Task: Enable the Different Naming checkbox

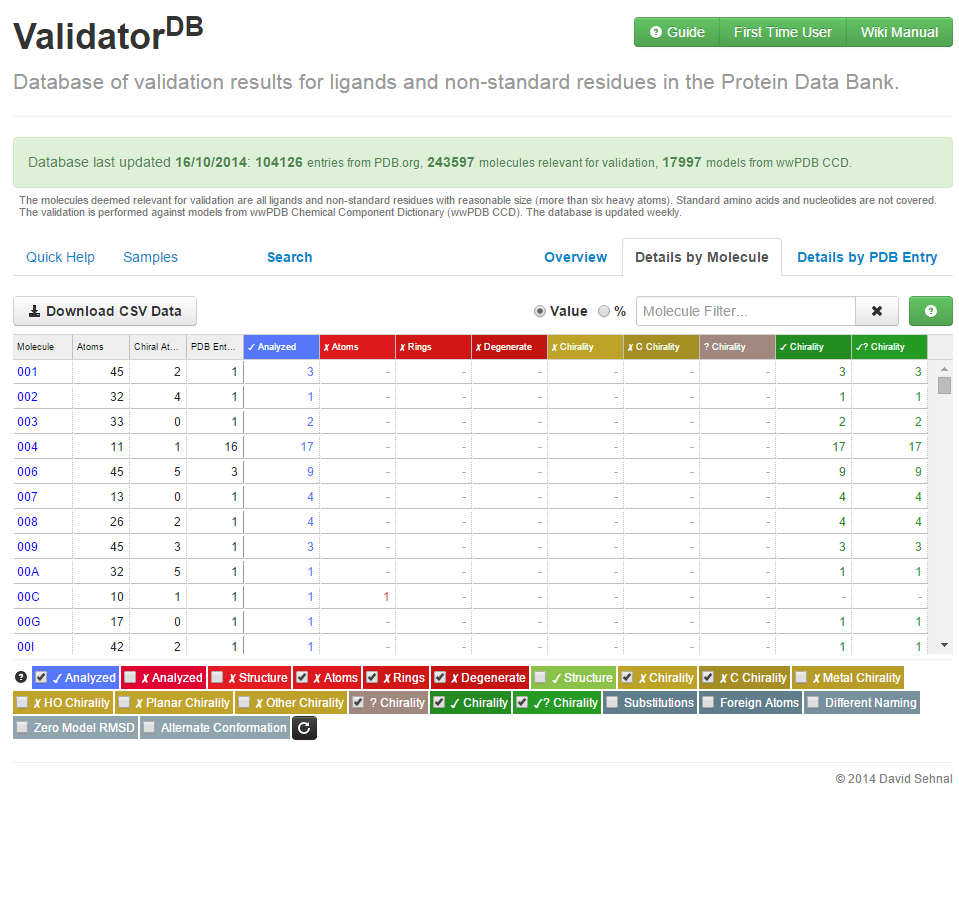Action: click(x=813, y=702)
